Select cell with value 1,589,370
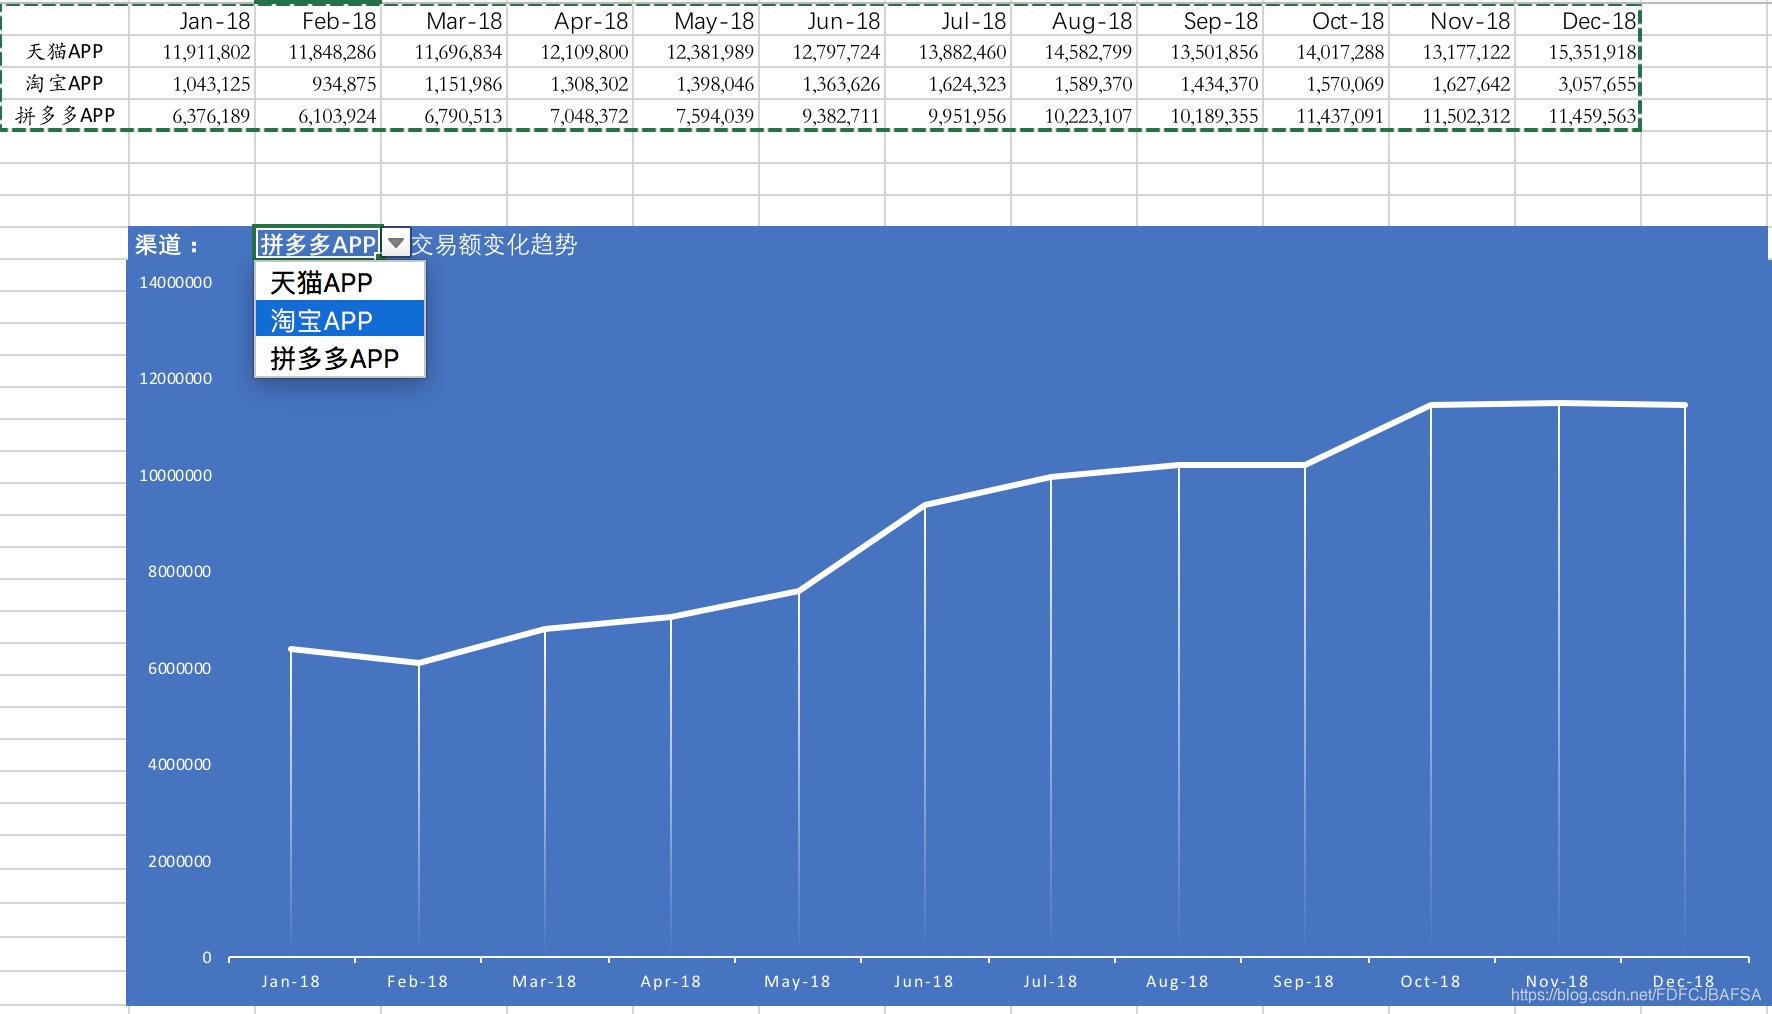Screen dimensions: 1772x1014 [x=1074, y=83]
